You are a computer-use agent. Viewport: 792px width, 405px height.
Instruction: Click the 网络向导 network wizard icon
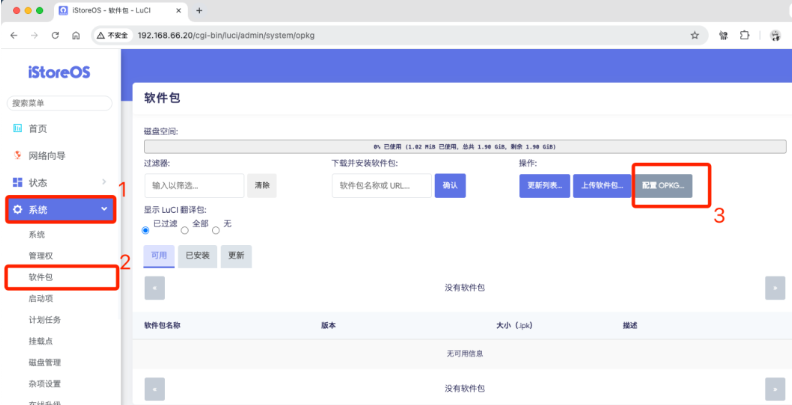pos(17,156)
